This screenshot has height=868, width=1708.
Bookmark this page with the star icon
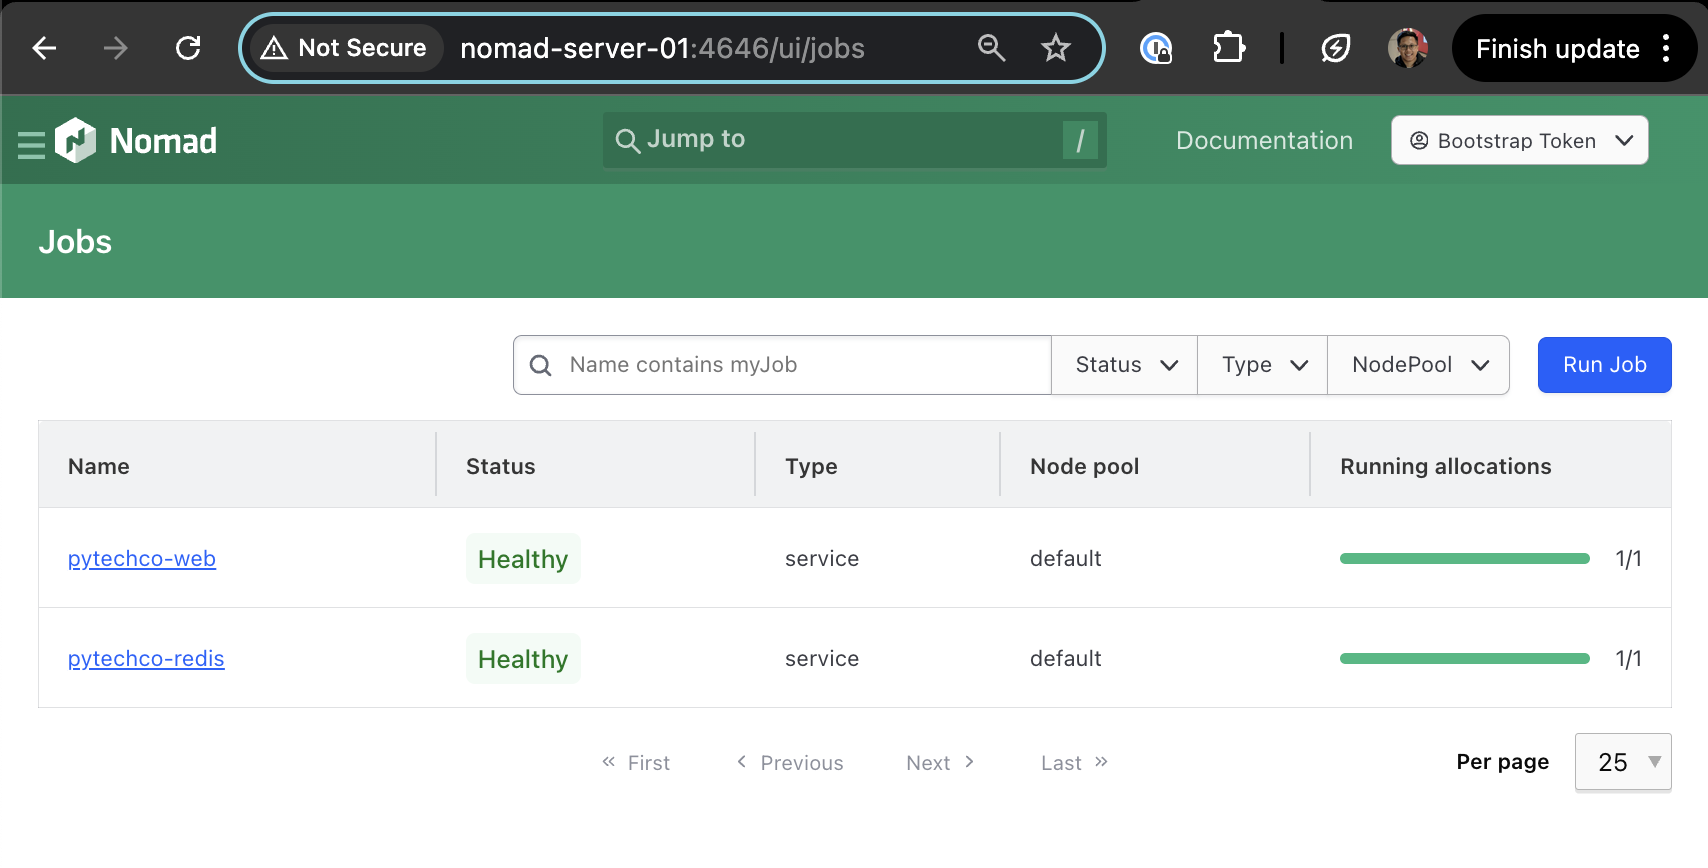click(1055, 48)
